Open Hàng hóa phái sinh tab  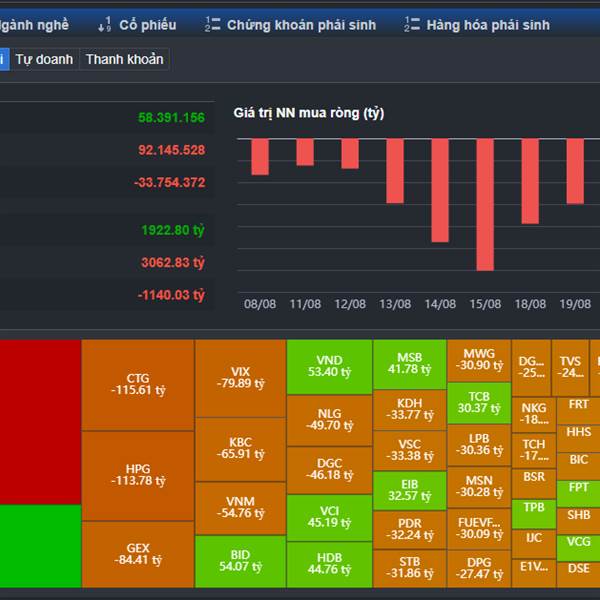(488, 25)
